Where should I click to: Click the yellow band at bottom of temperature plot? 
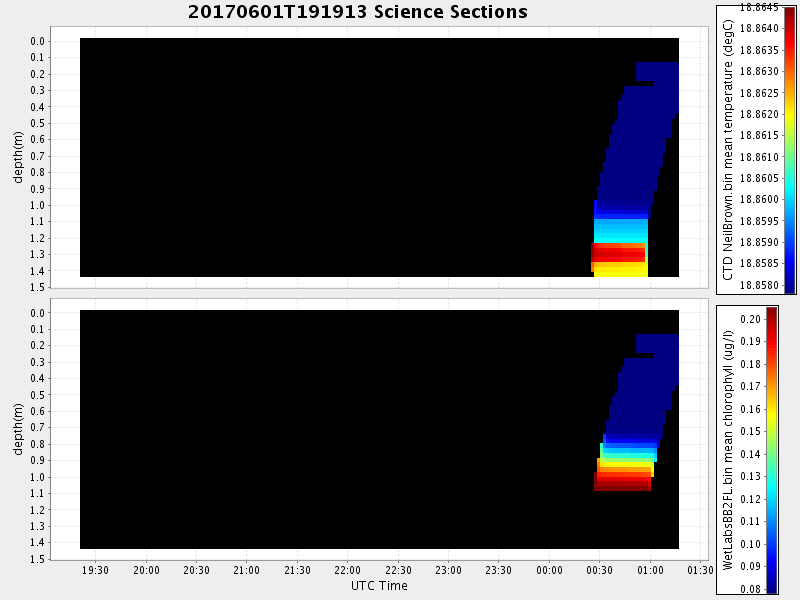621,269
